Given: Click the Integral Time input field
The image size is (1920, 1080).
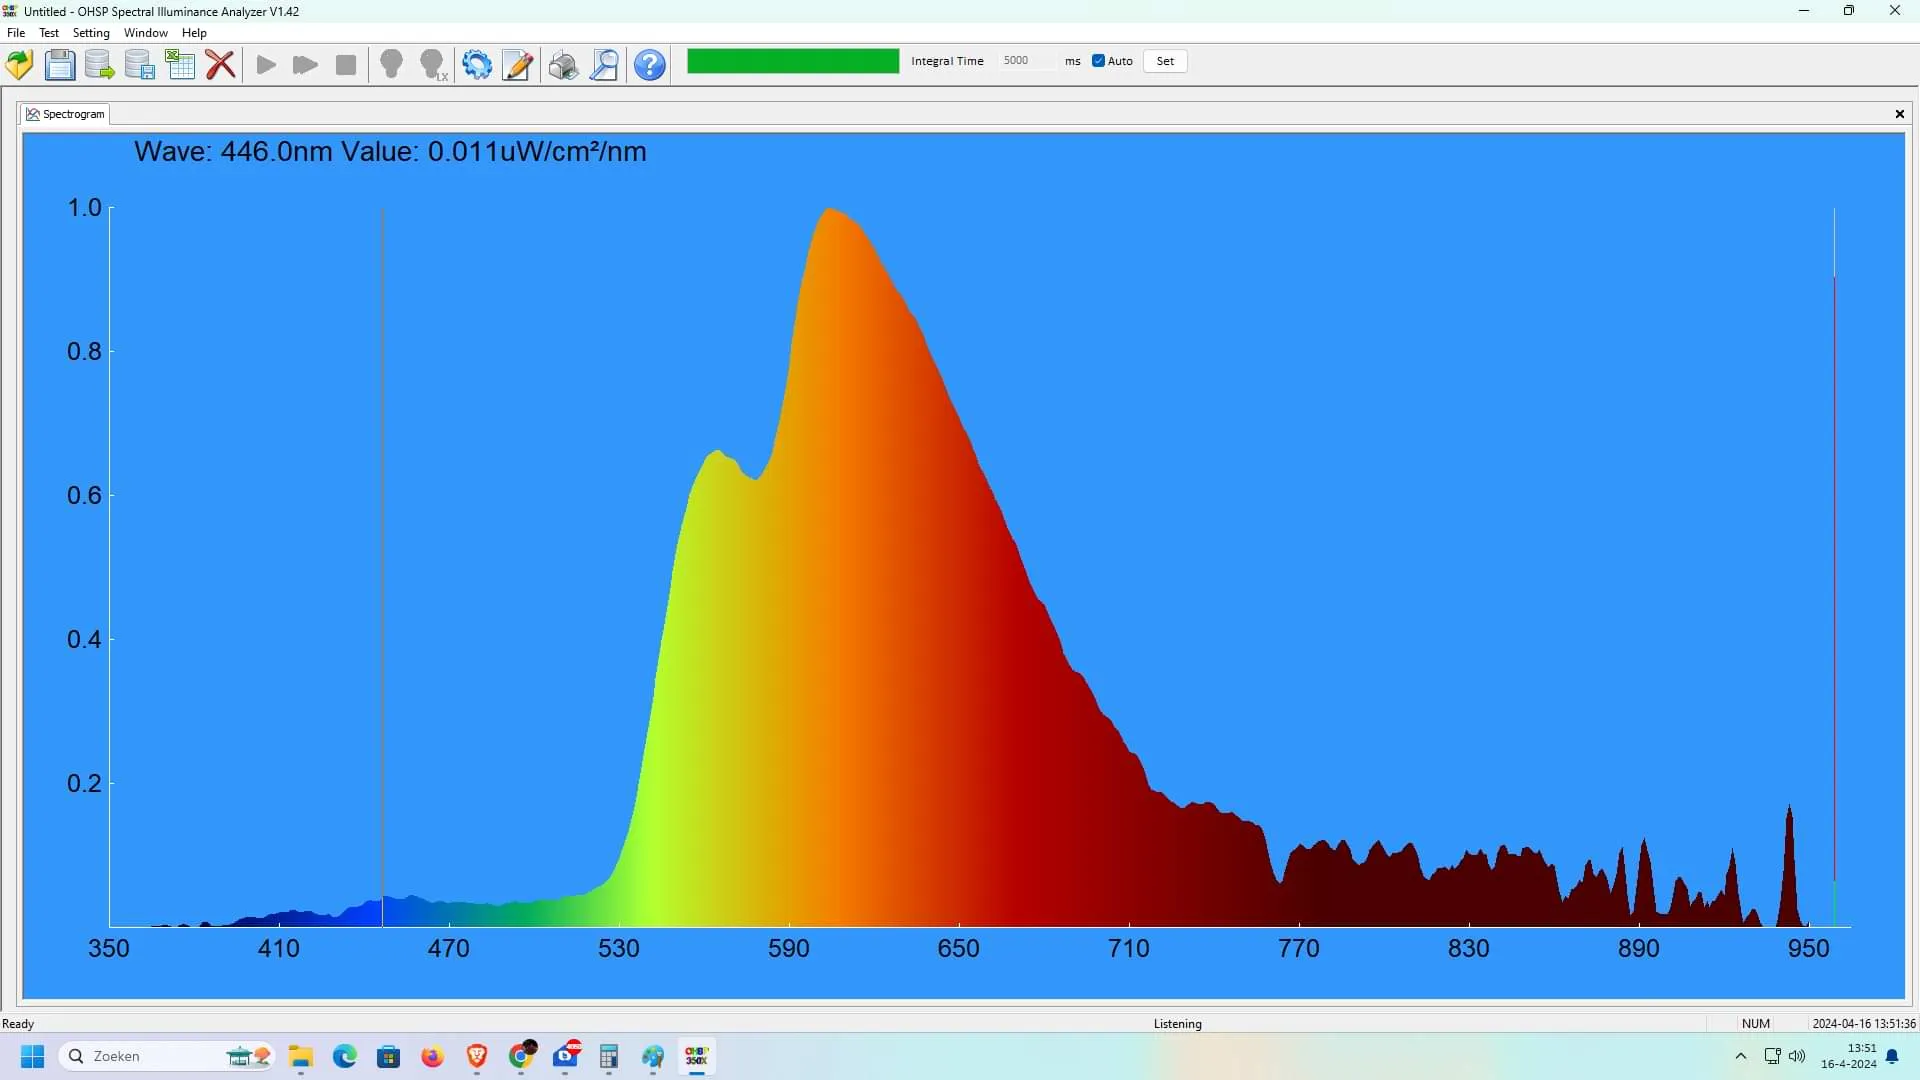Looking at the screenshot, I should pos(1026,61).
